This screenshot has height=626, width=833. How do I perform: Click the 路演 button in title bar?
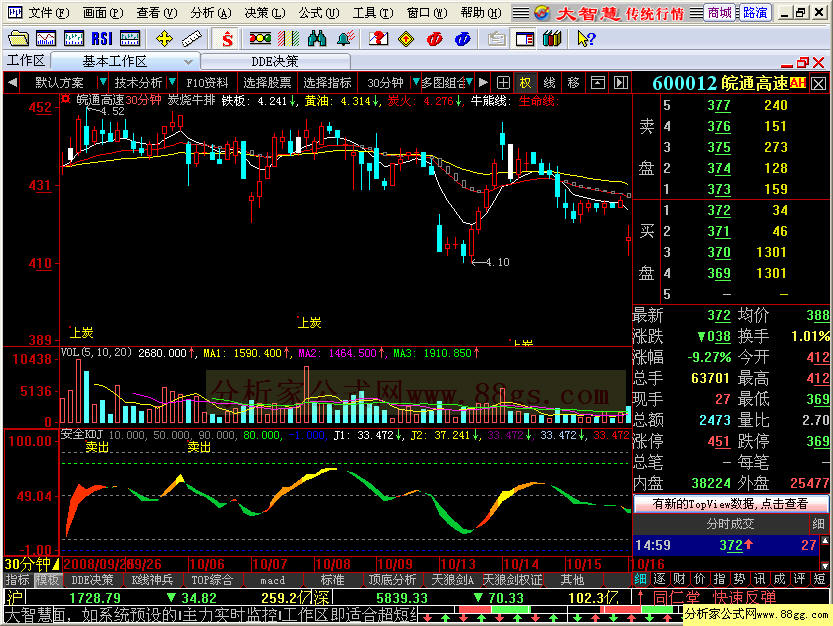(x=754, y=12)
